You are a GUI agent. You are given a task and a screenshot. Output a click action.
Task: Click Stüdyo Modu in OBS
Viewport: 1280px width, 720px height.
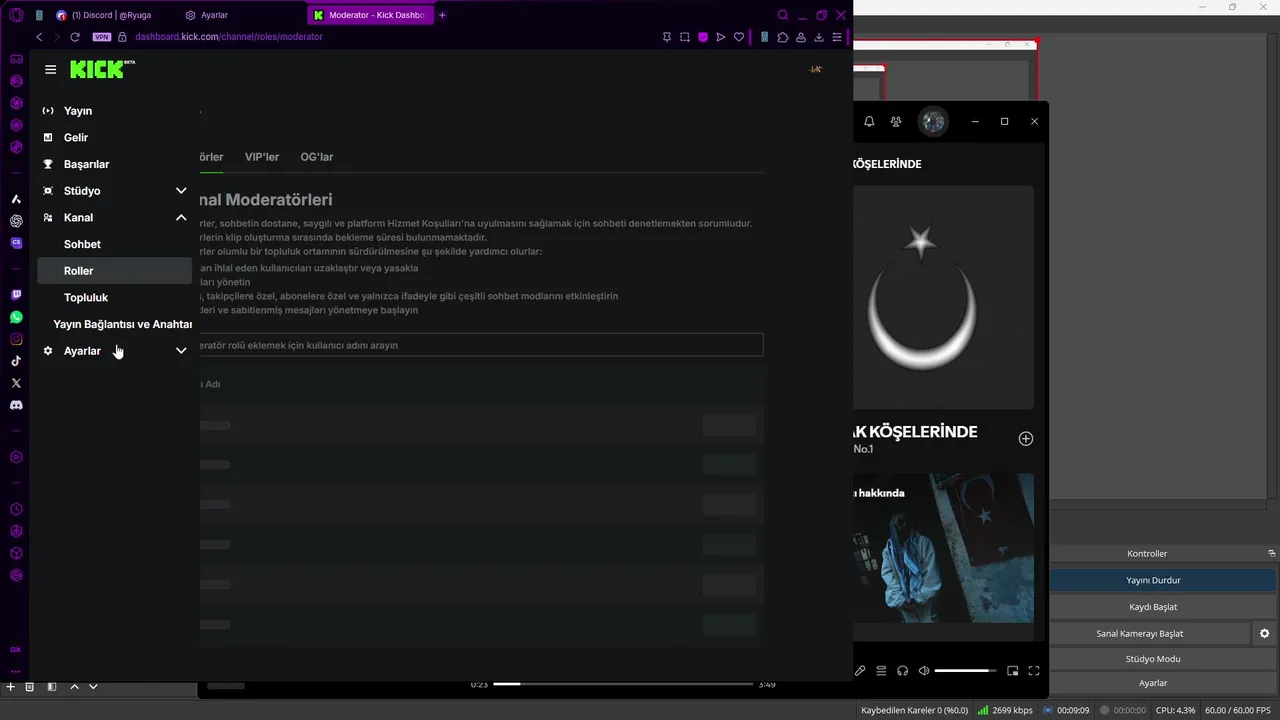1153,659
